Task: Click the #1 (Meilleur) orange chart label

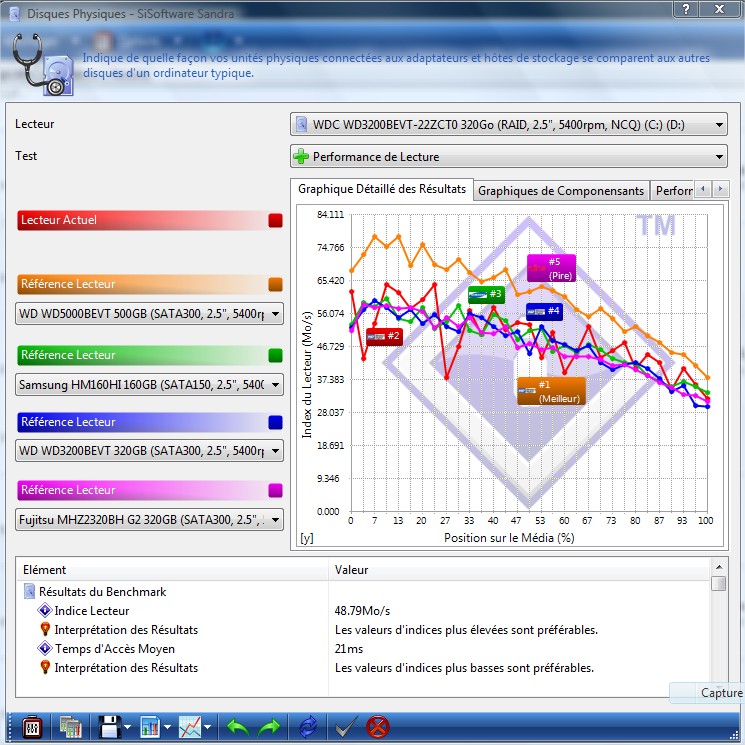Action: click(551, 392)
